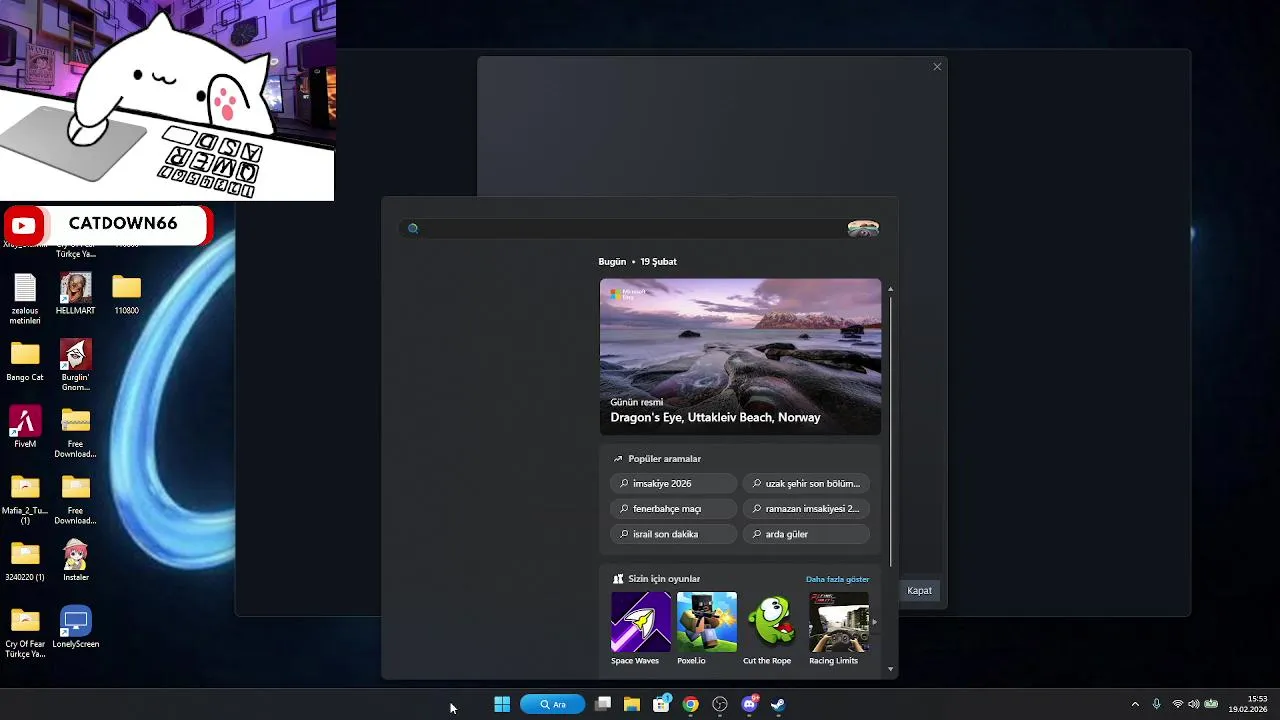Open Steam from the taskbar
Image resolution: width=1280 pixels, height=720 pixels.
point(778,704)
